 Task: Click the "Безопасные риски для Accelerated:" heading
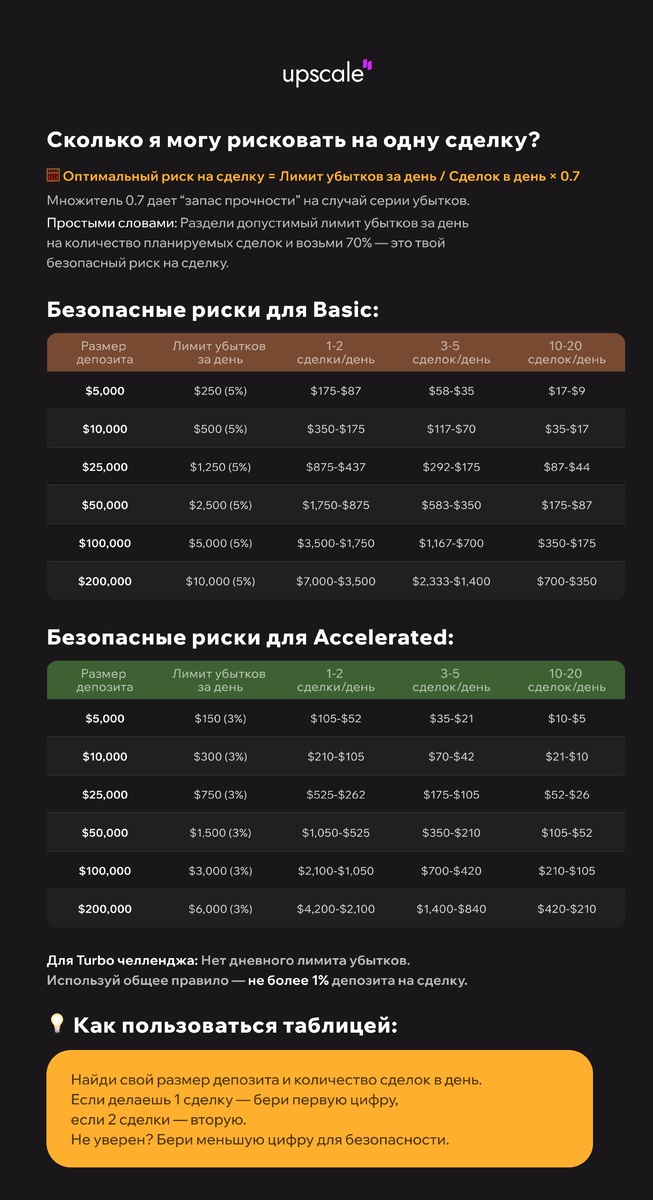point(250,637)
